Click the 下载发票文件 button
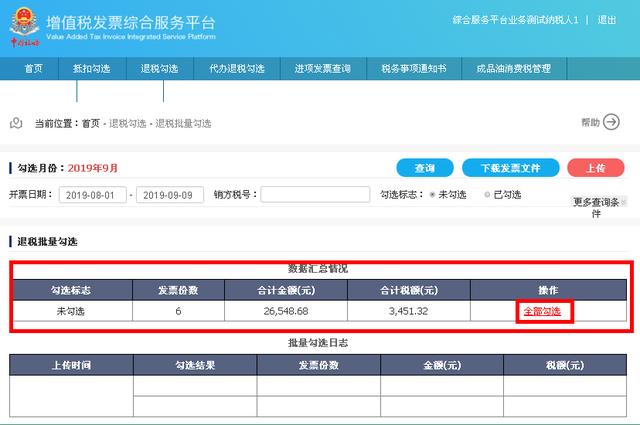The height and width of the screenshot is (425, 640). pyautogui.click(x=511, y=168)
